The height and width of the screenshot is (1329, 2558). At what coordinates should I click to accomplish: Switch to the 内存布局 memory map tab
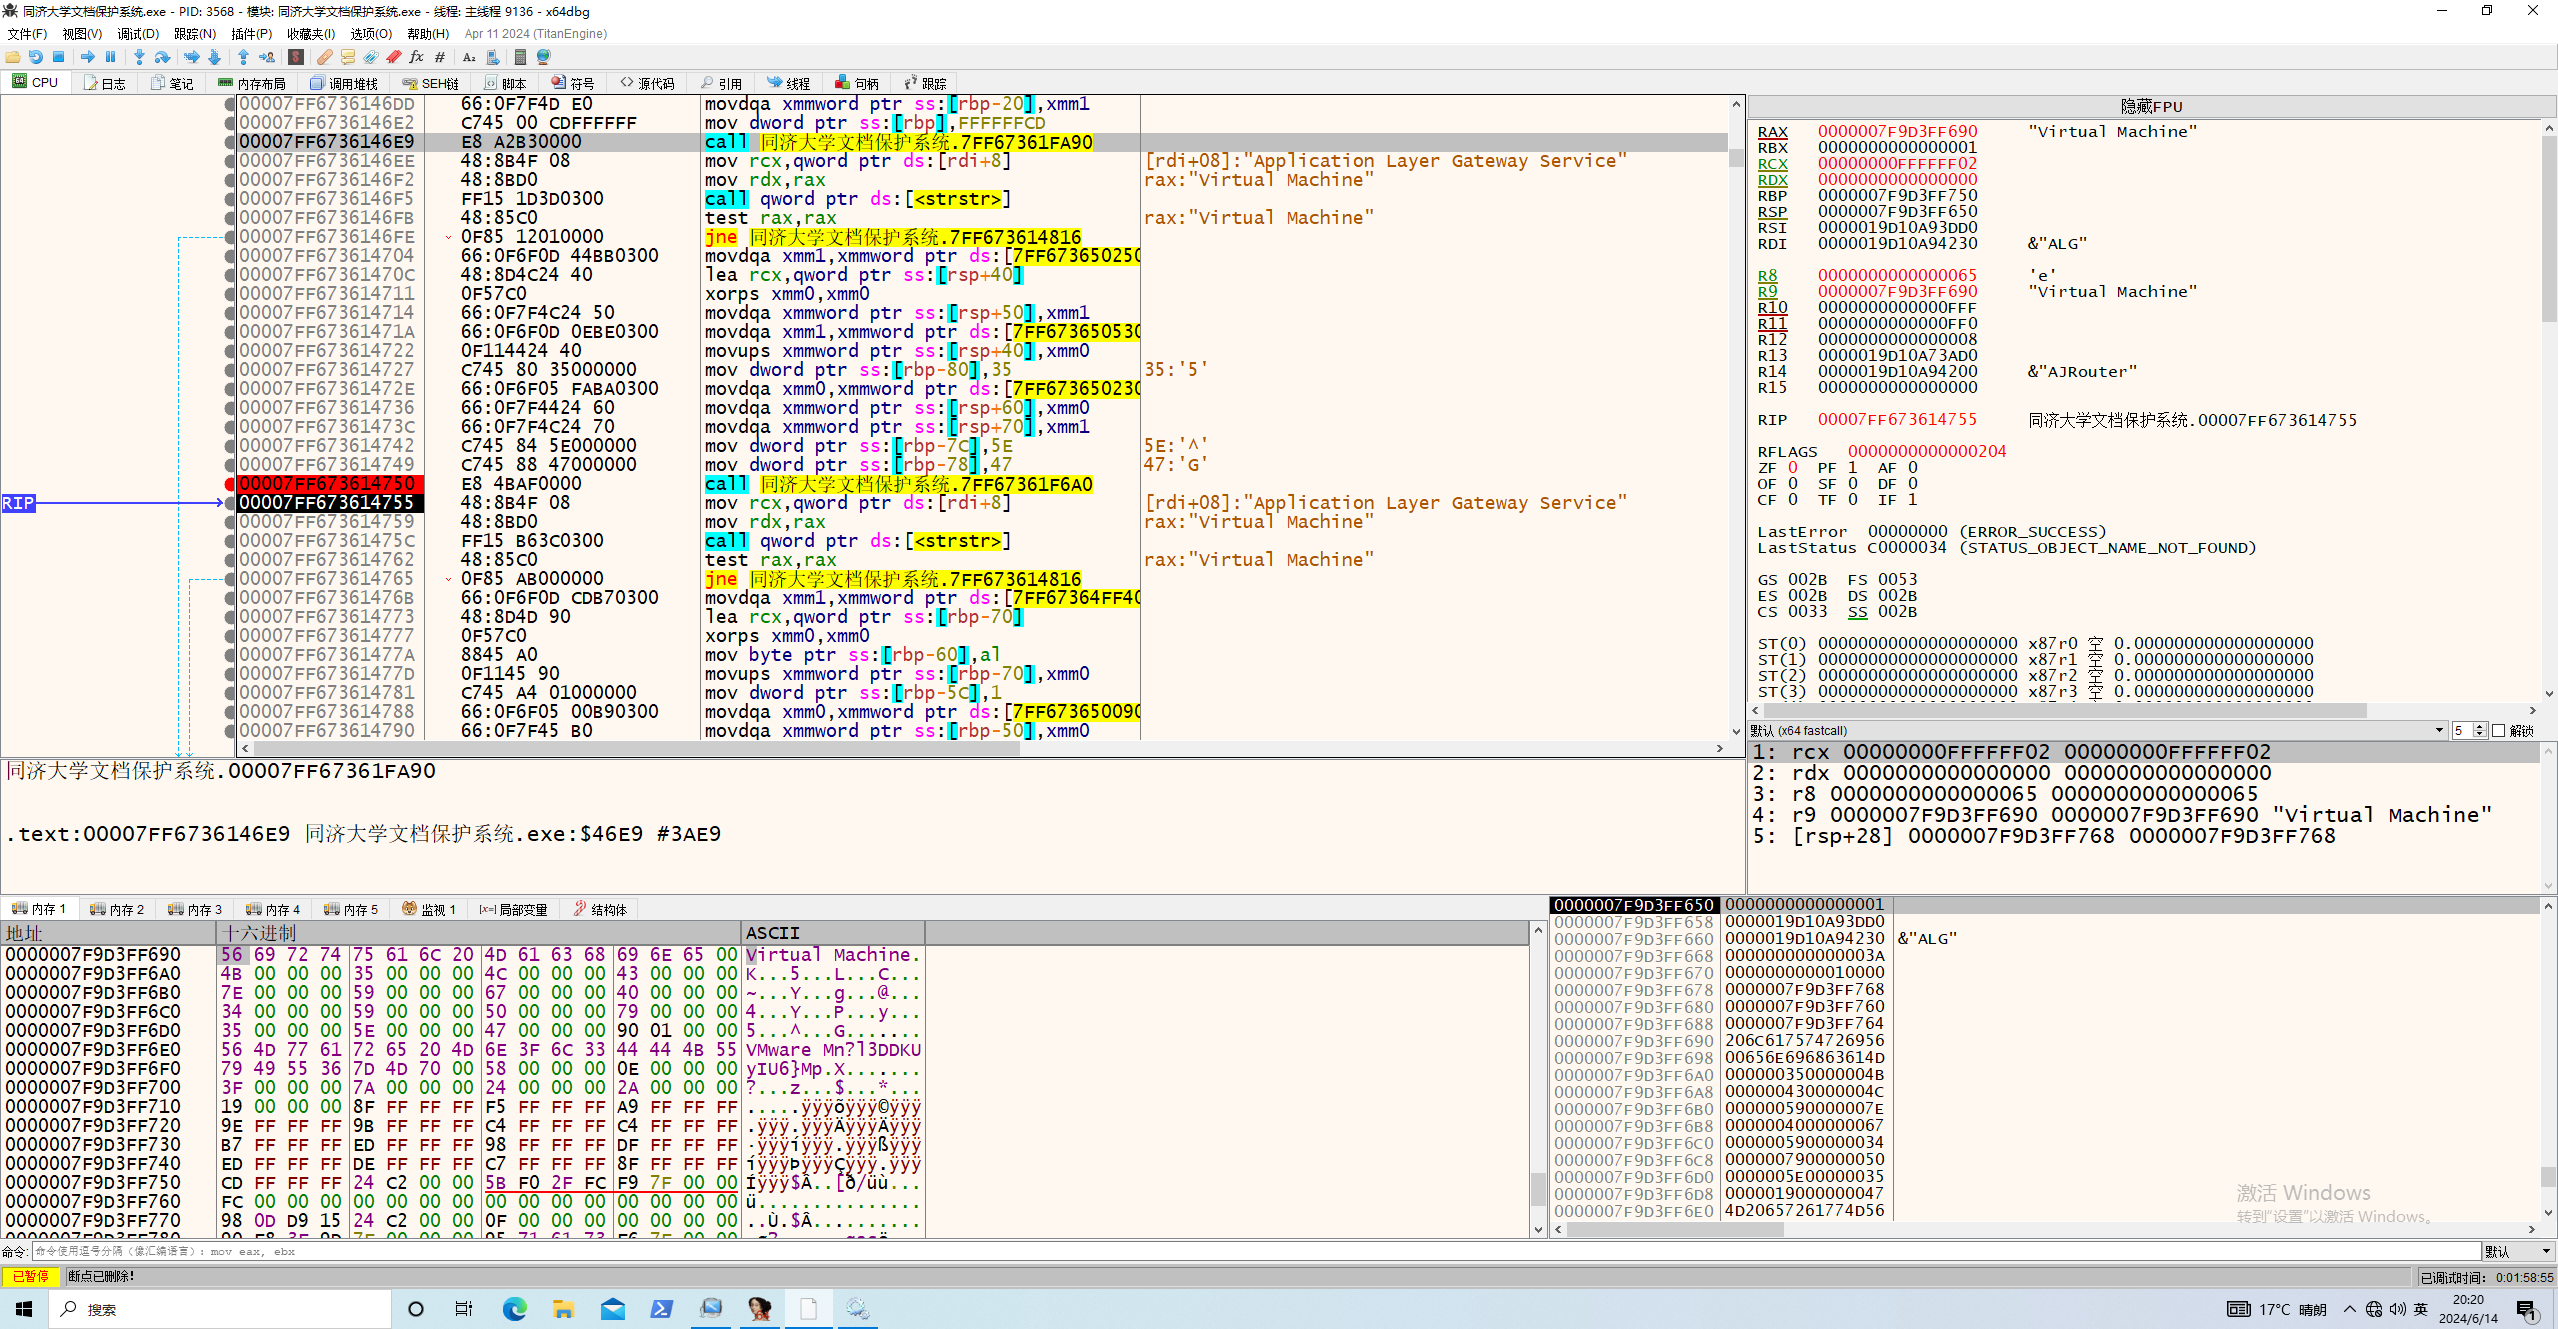coord(253,83)
